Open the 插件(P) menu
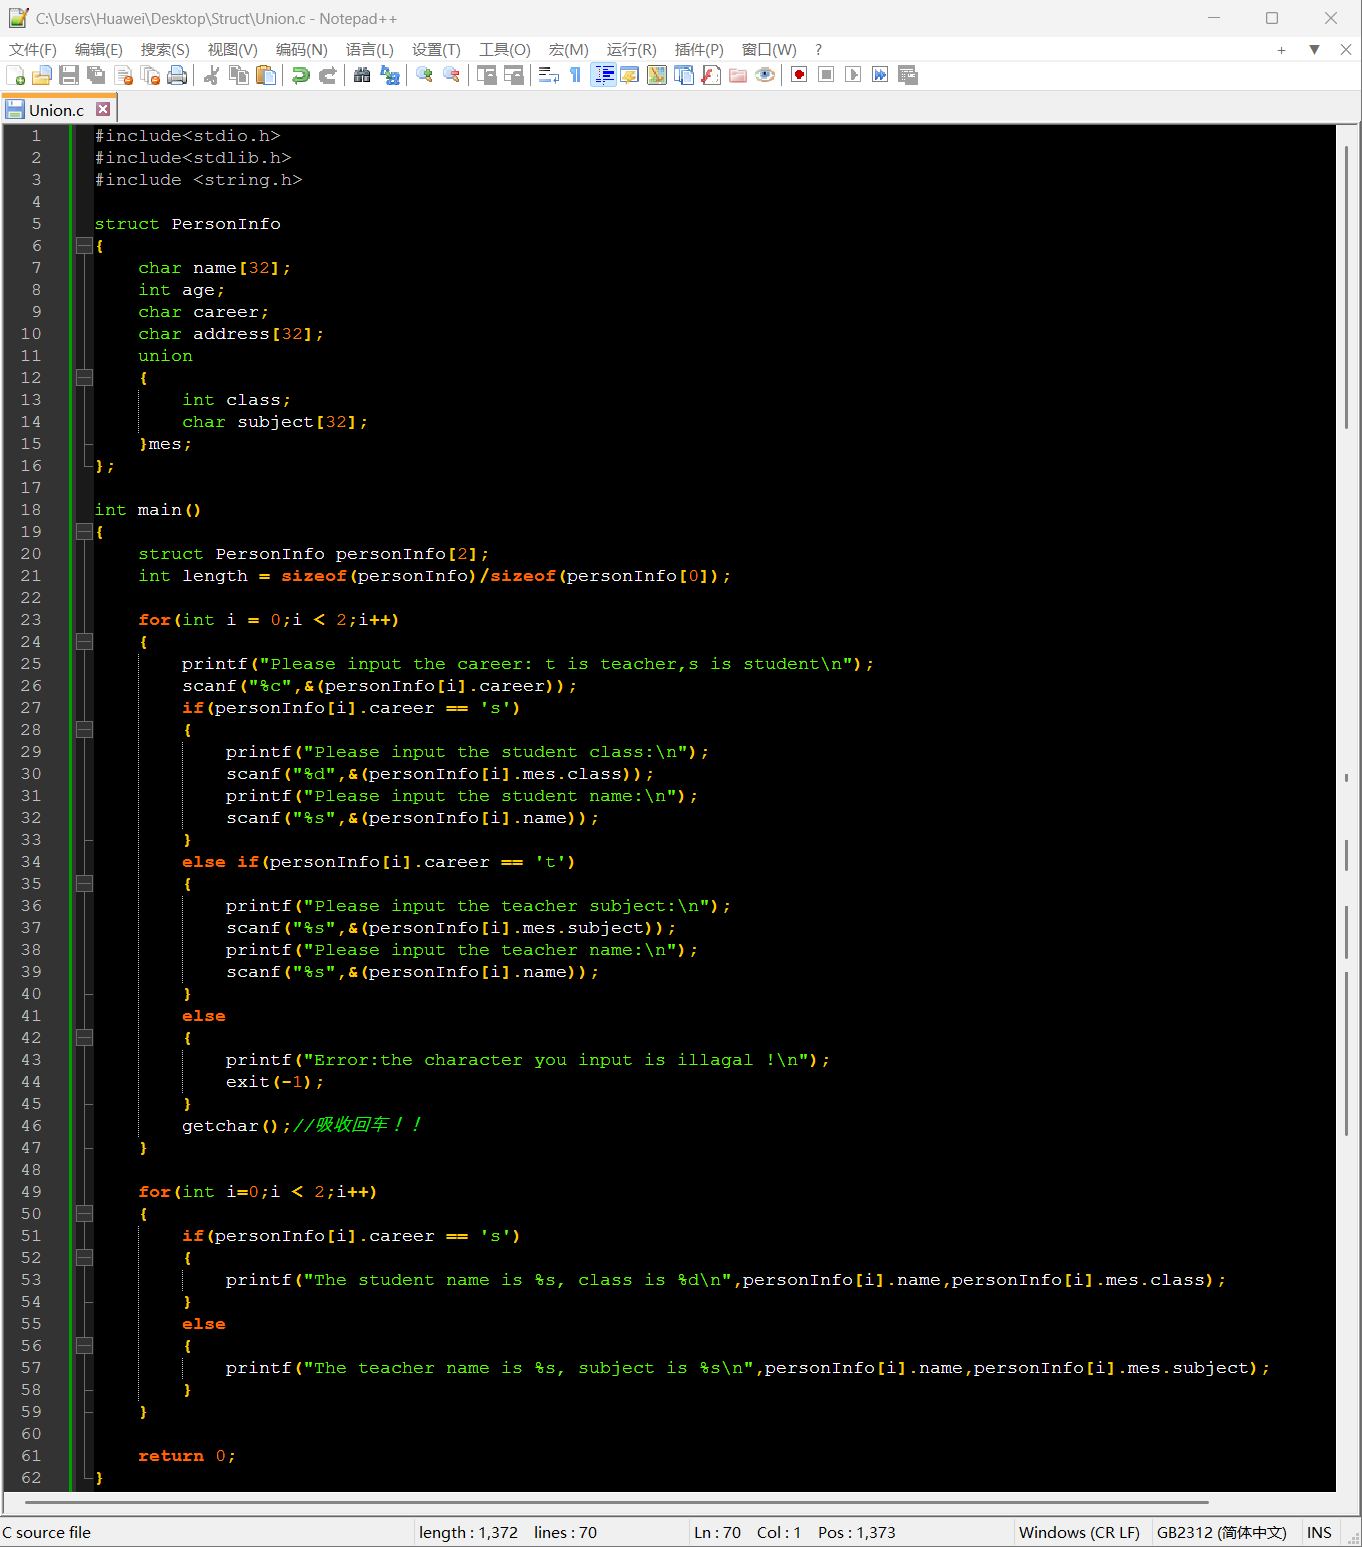1362x1547 pixels. coord(699,50)
